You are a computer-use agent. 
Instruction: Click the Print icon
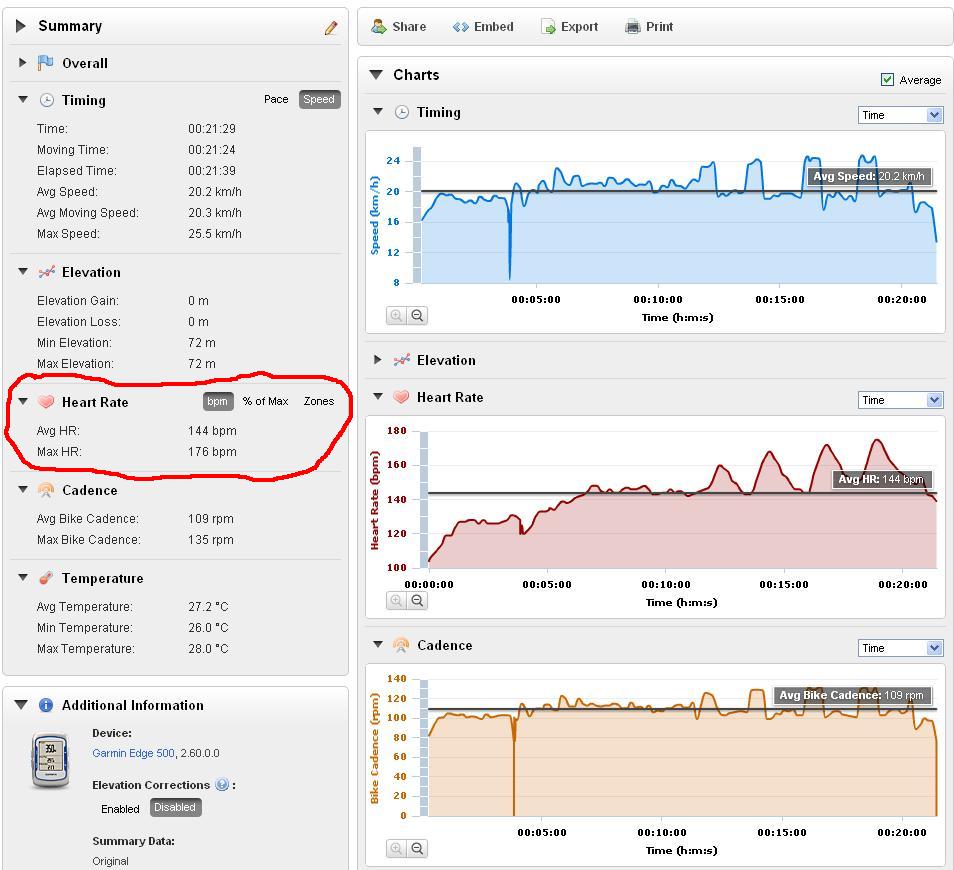pos(633,27)
